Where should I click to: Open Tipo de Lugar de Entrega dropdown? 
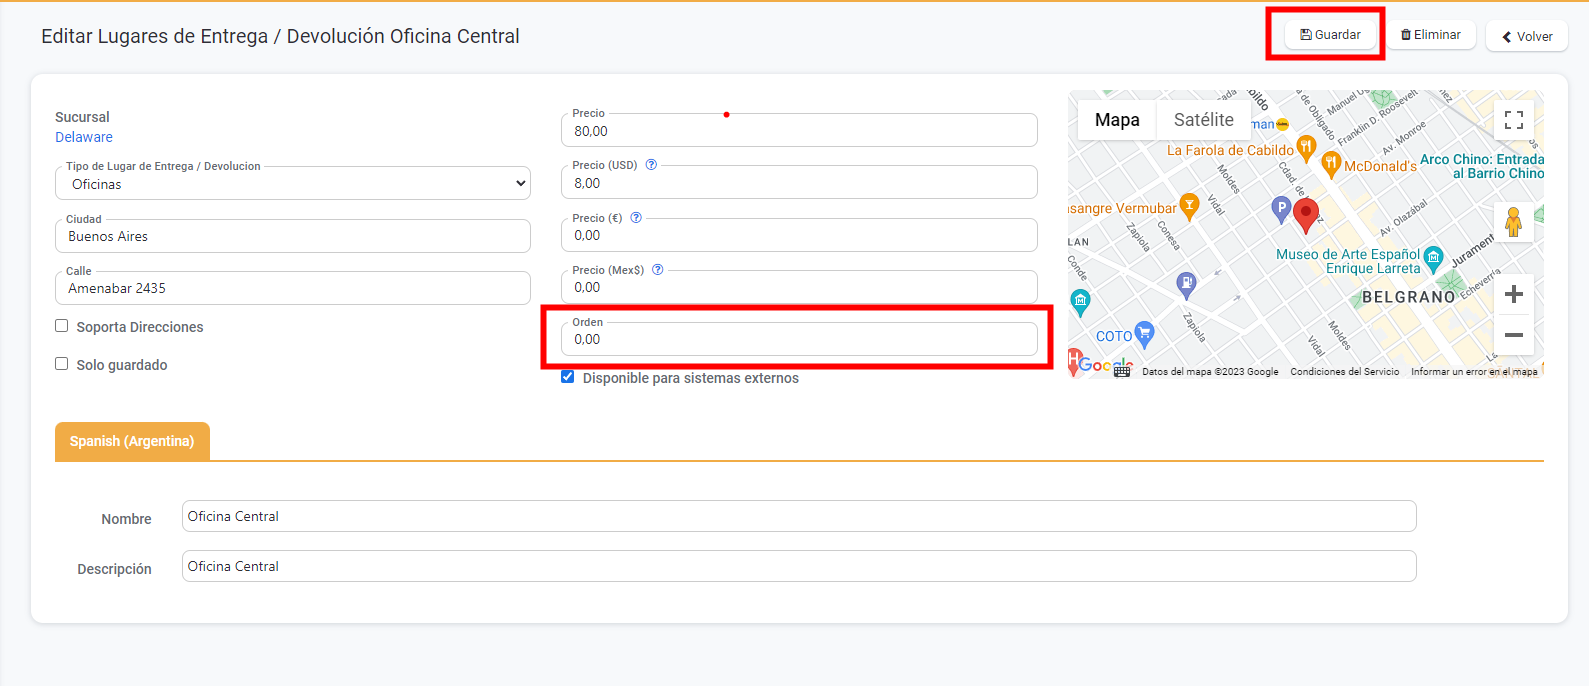coord(293,184)
